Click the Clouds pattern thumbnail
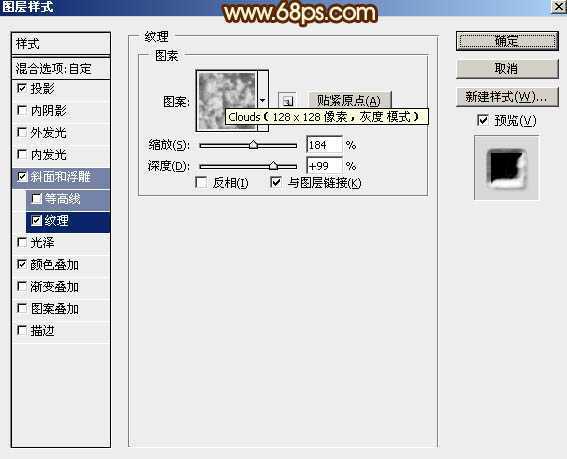The image size is (567, 459). pyautogui.click(x=227, y=101)
